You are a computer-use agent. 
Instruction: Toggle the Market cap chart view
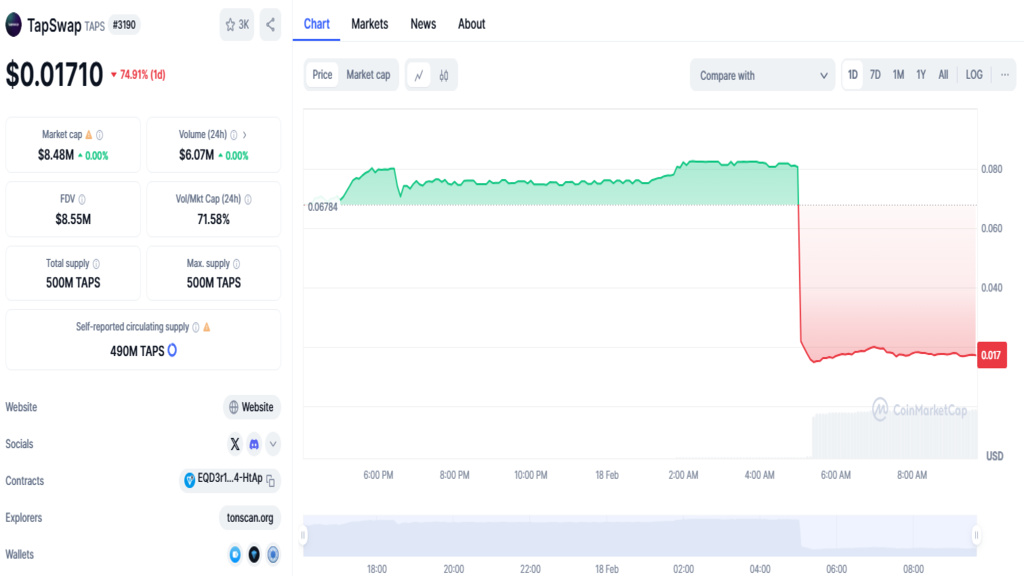pyautogui.click(x=368, y=75)
